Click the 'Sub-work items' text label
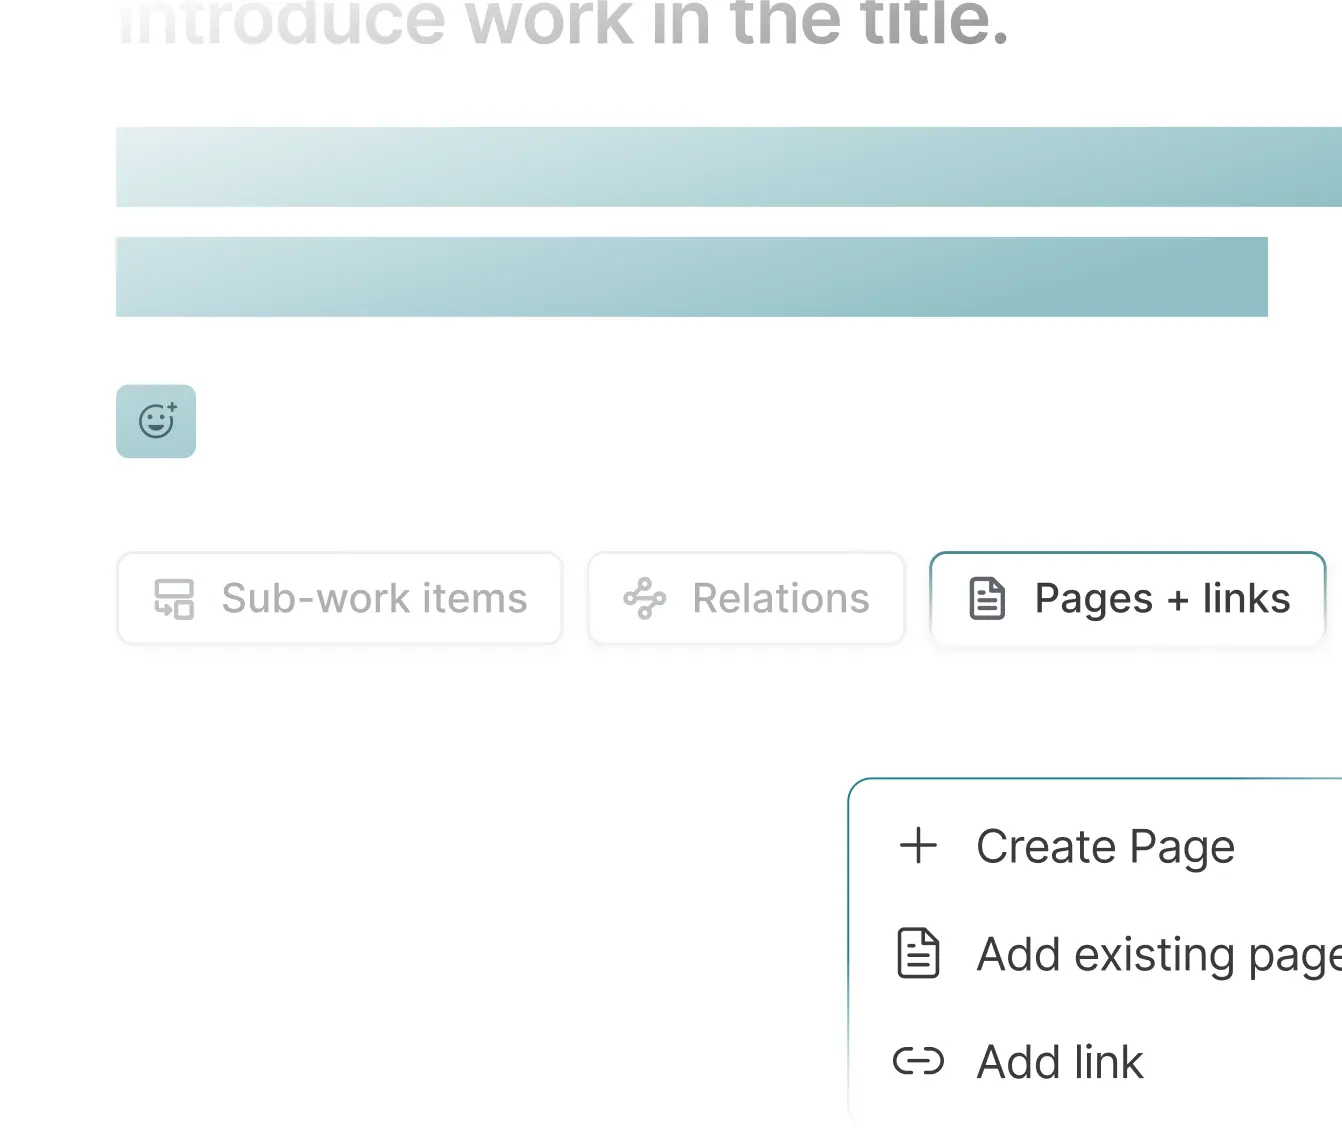Image resolution: width=1342 pixels, height=1143 pixels. (x=374, y=599)
